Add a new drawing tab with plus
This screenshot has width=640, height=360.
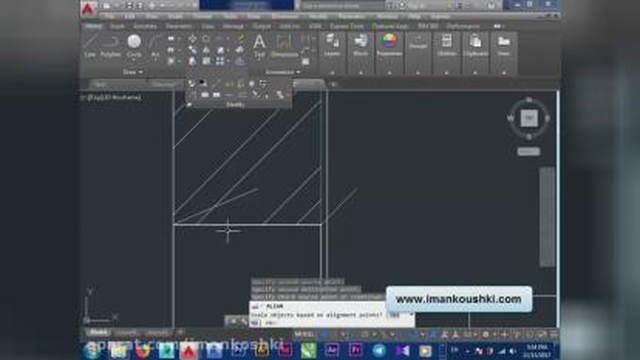(333, 84)
